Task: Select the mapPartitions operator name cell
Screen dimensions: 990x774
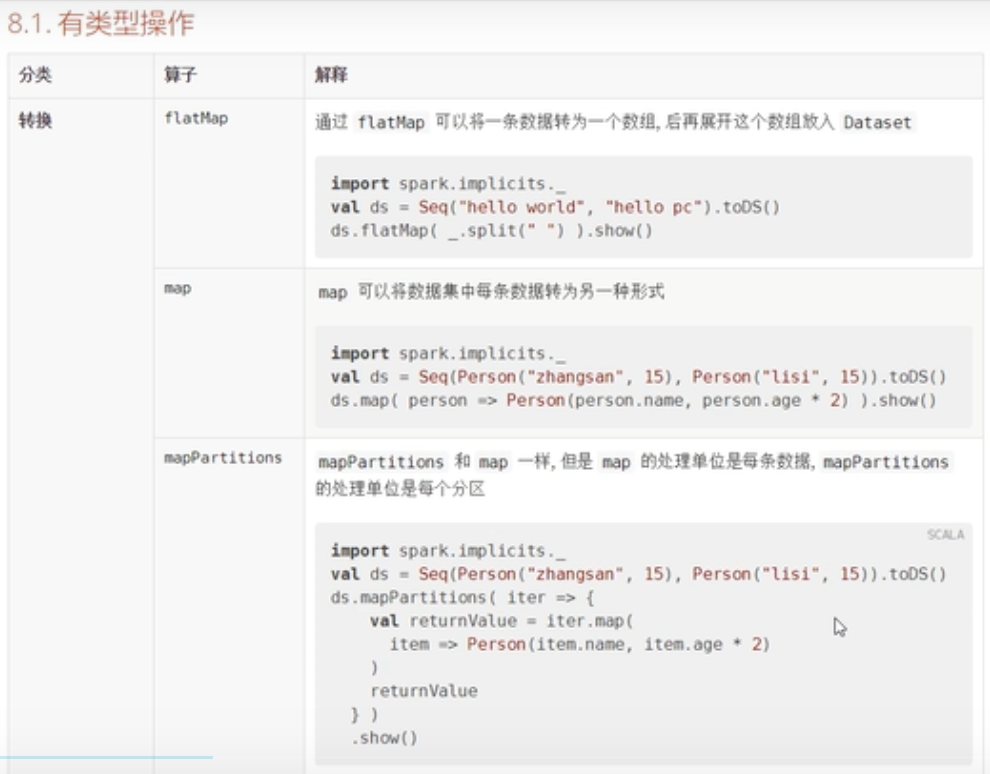Action: (x=223, y=458)
